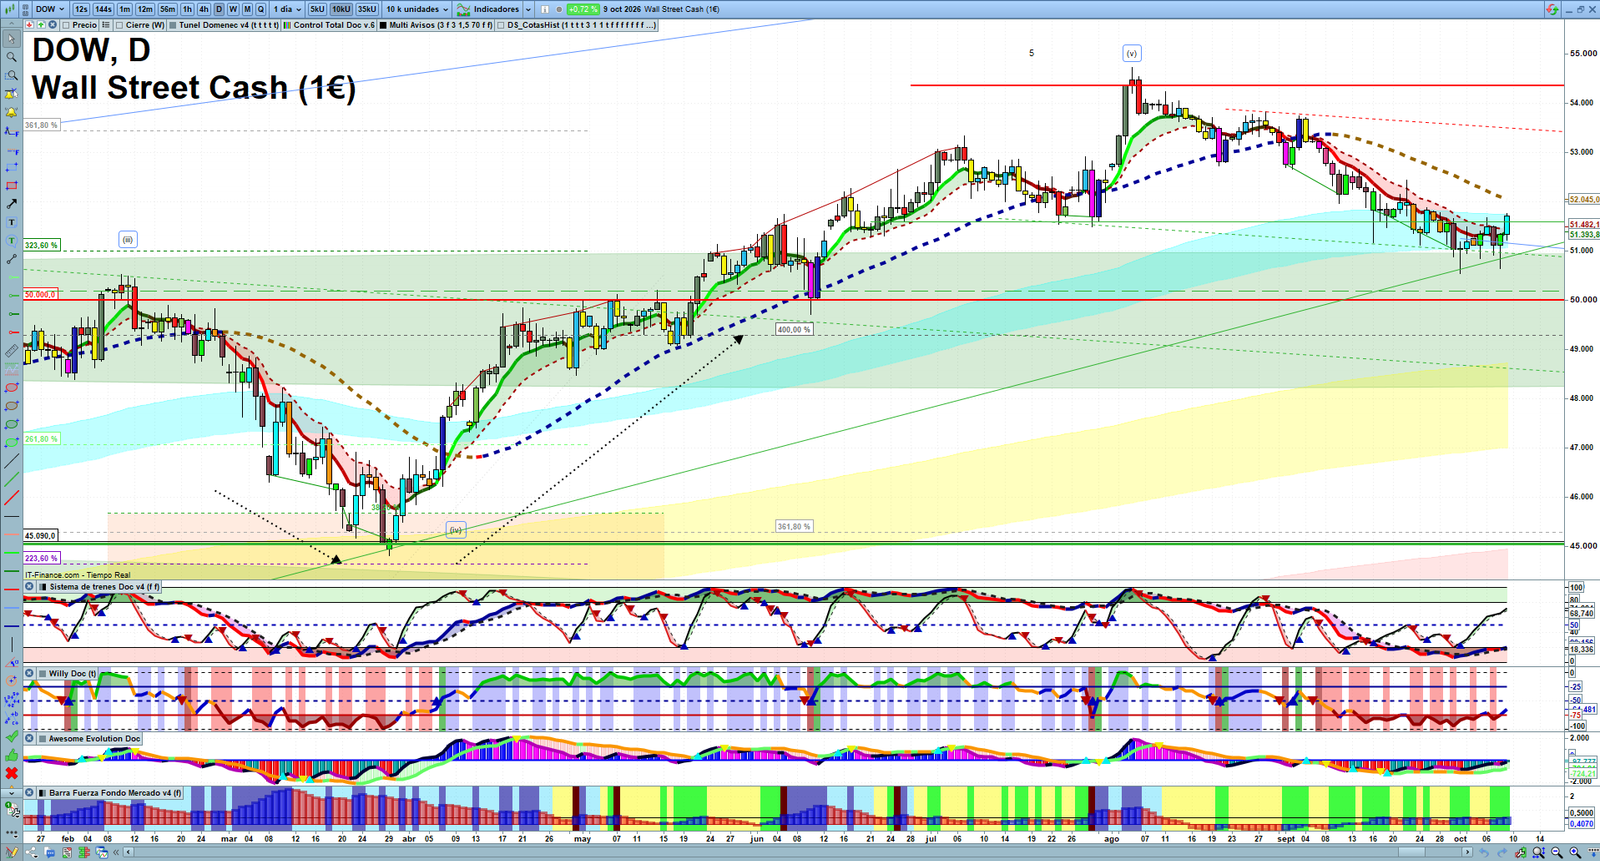Choose the red diagonal line tool
This screenshot has height=861, width=1600.
11,498
